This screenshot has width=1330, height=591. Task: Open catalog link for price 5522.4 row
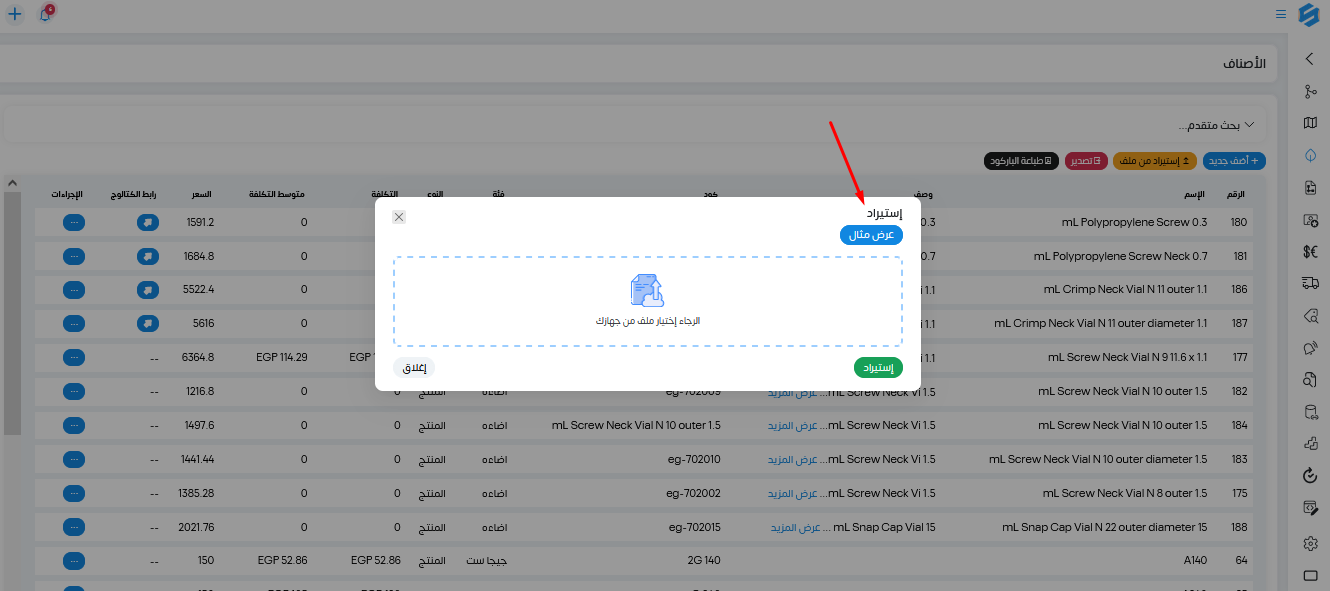pos(148,290)
